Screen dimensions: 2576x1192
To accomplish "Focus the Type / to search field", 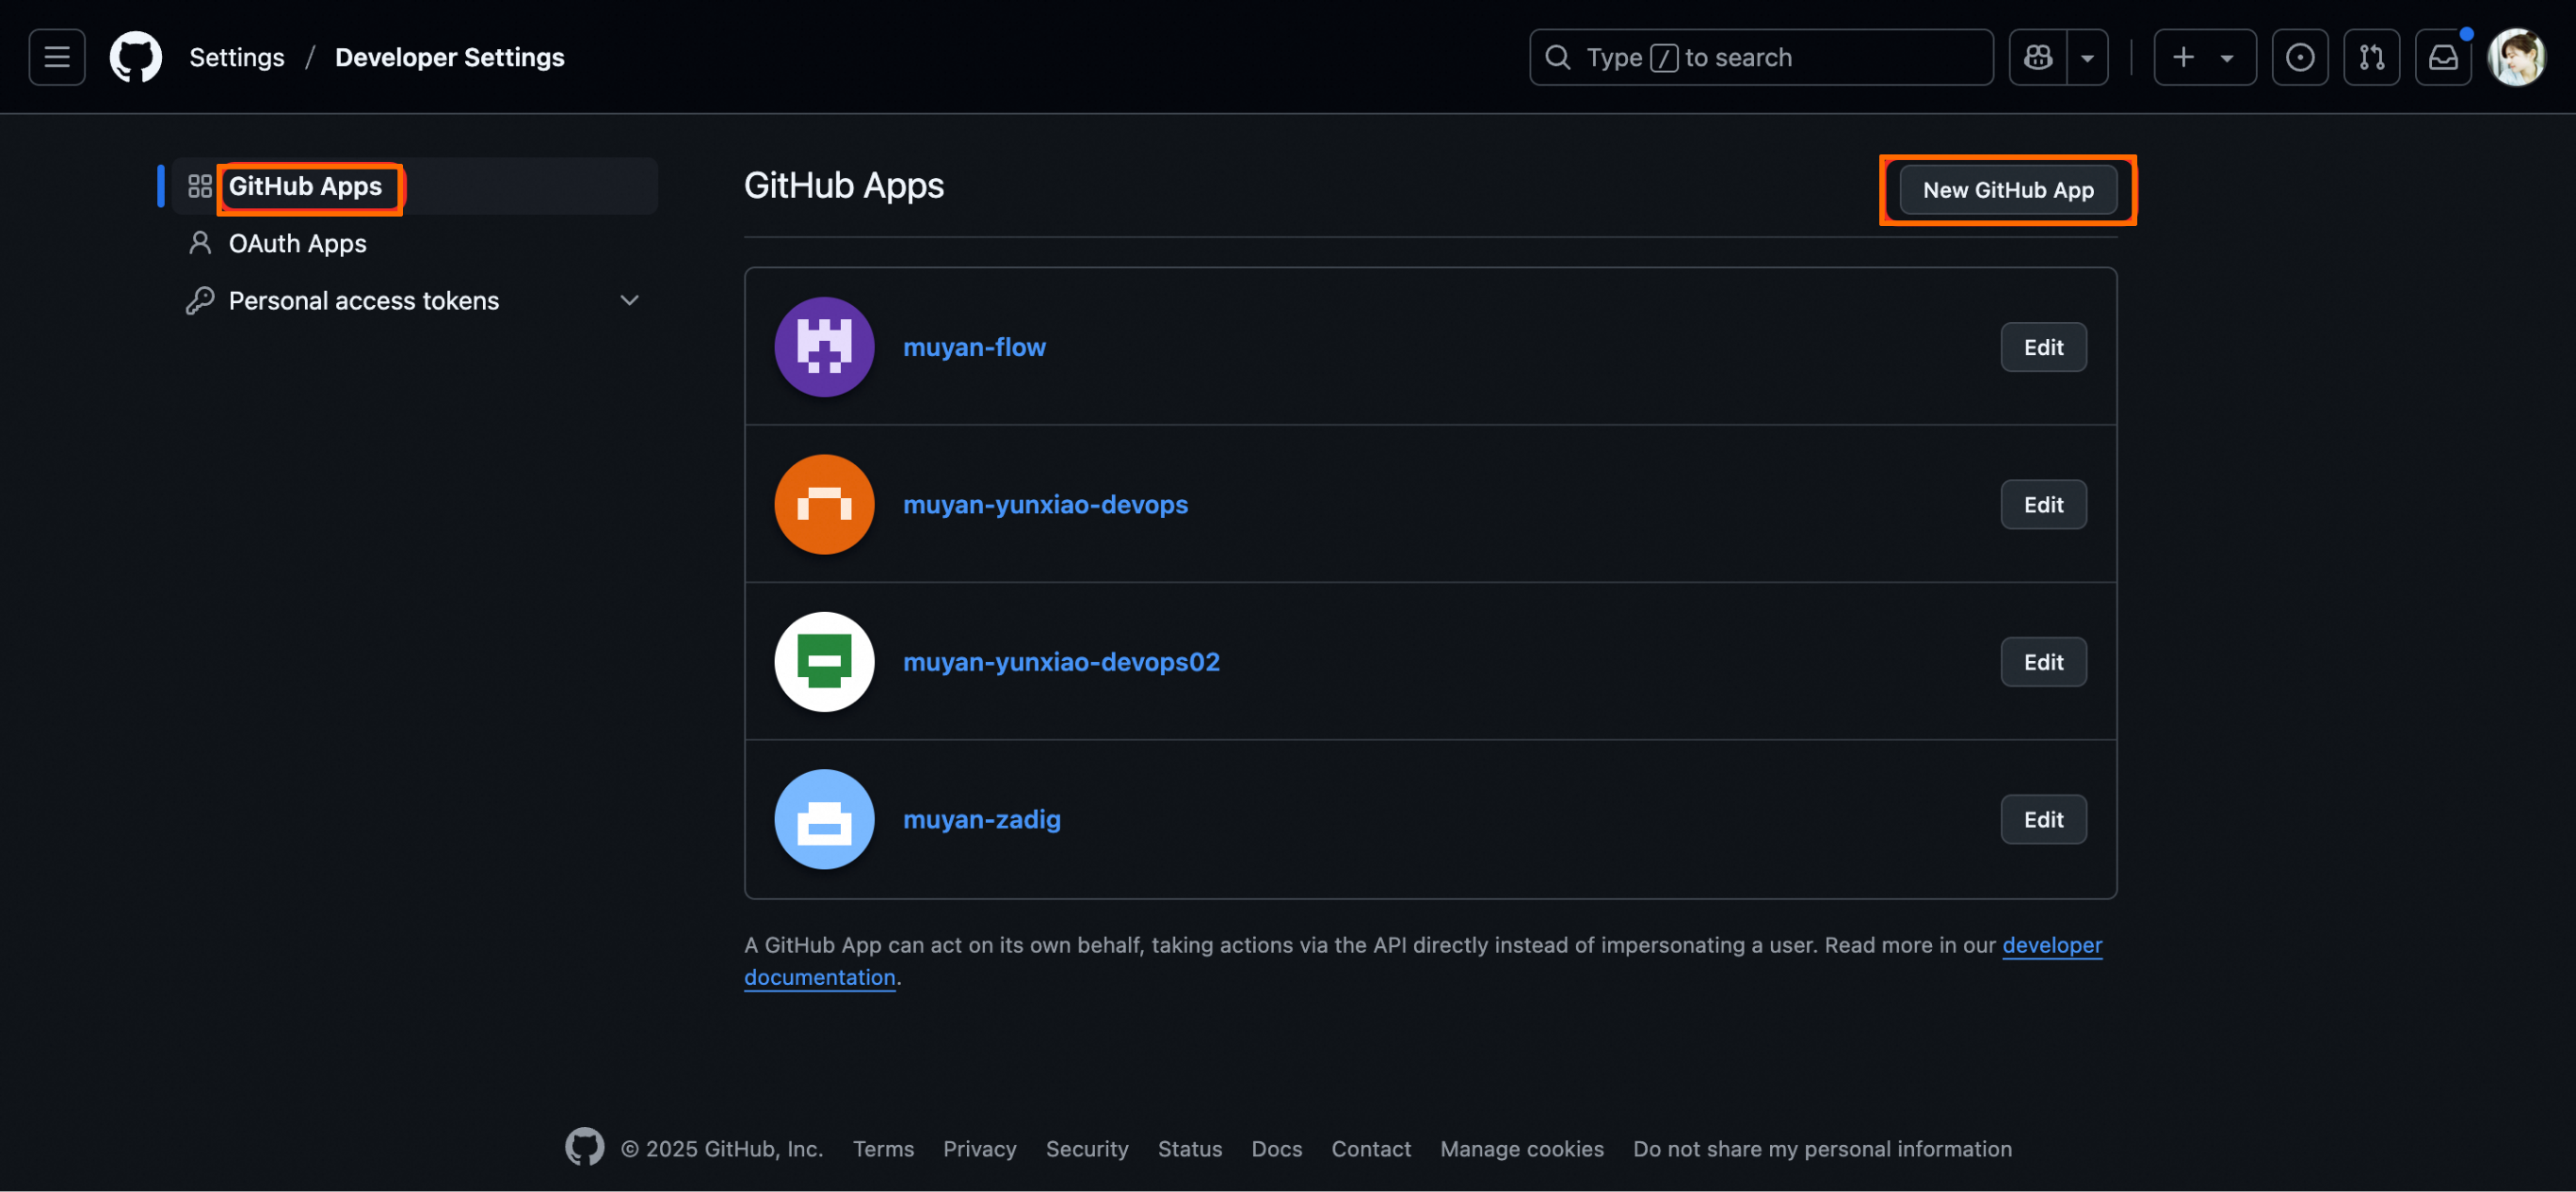I will click(x=1760, y=57).
